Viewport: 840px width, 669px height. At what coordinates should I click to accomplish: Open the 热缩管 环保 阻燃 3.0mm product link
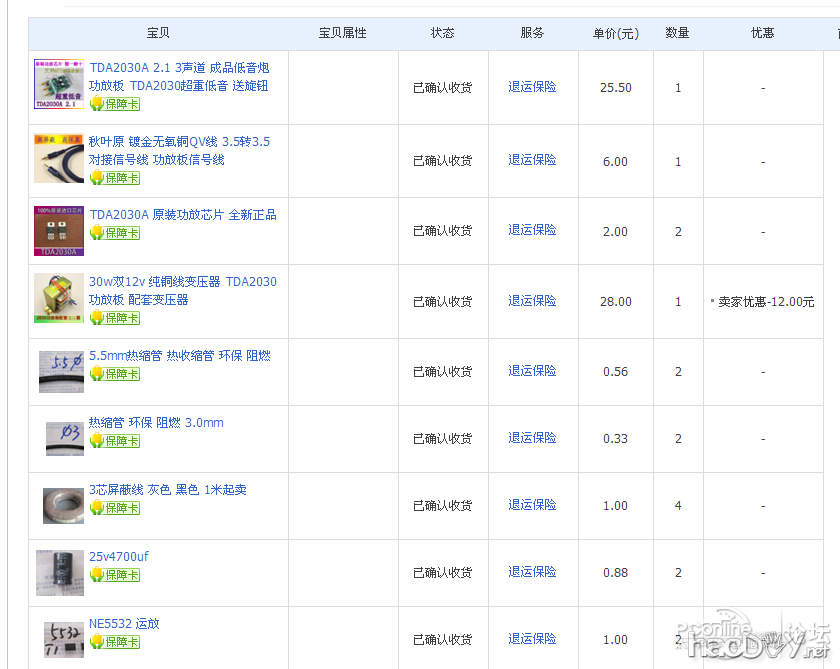tap(156, 423)
